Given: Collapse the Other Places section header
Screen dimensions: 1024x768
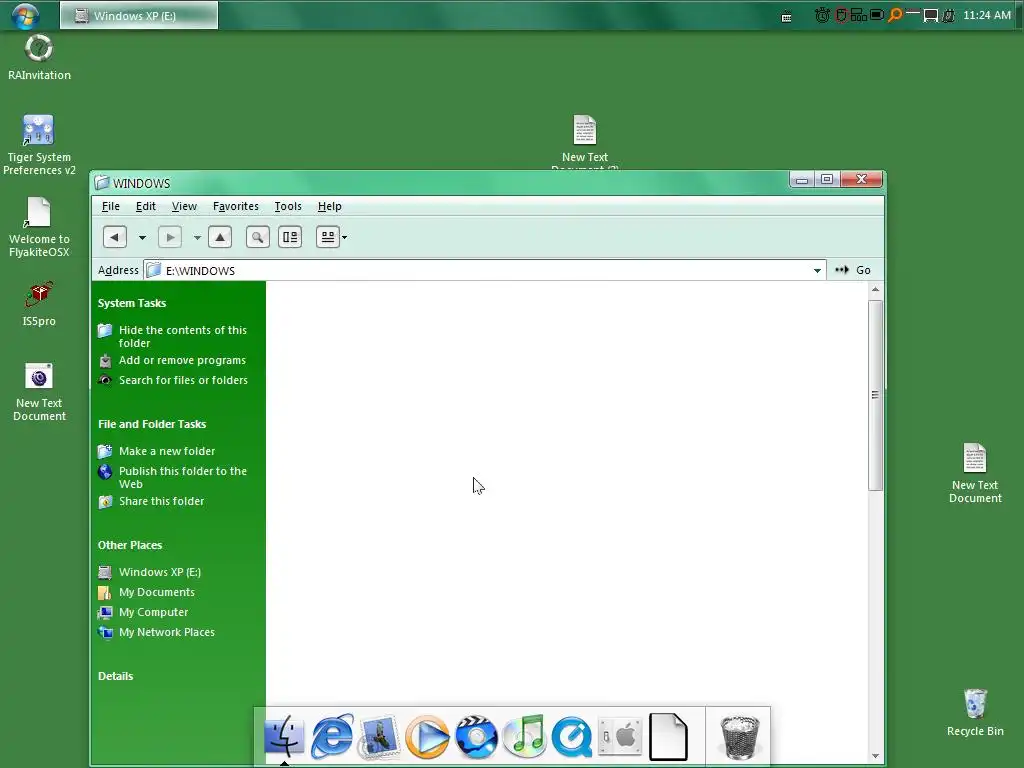Looking at the screenshot, I should 130,545.
